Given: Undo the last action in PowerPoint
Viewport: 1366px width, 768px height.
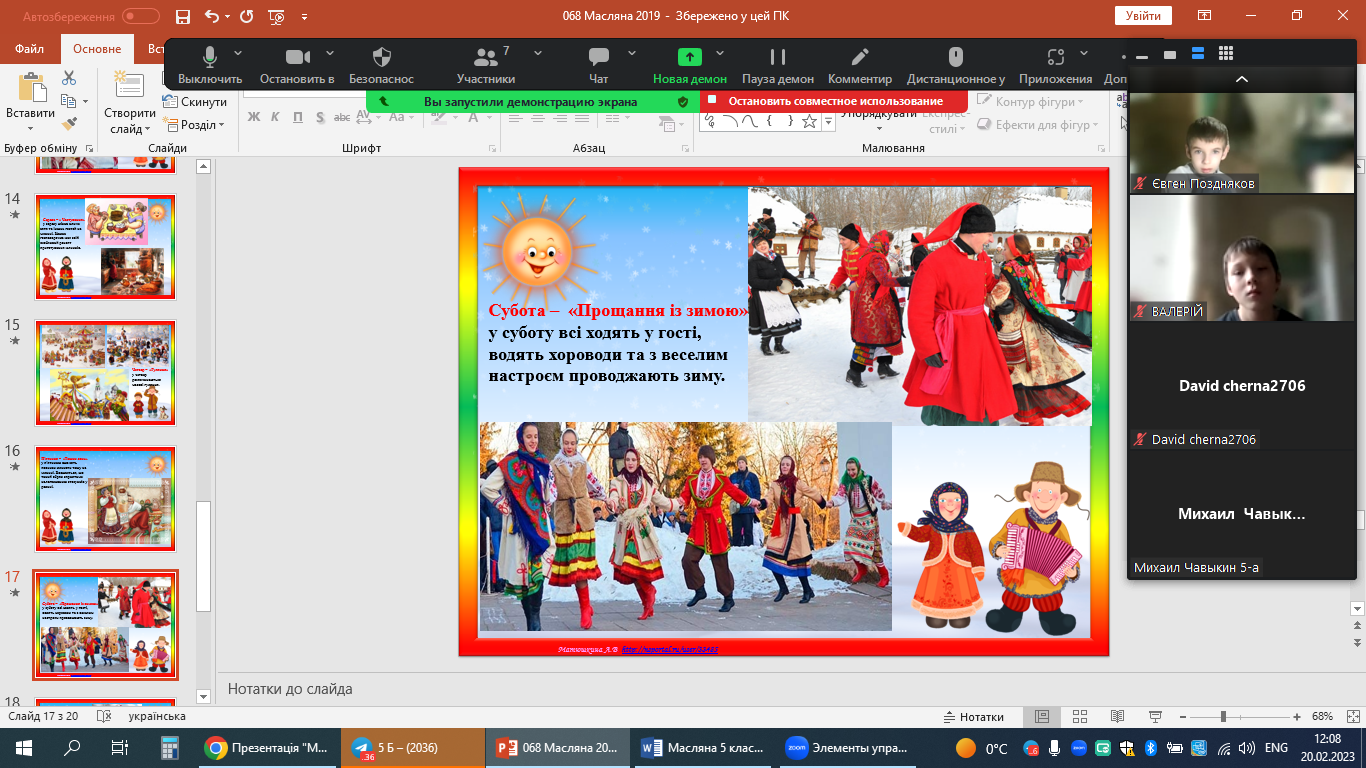Looking at the screenshot, I should coord(211,16).
